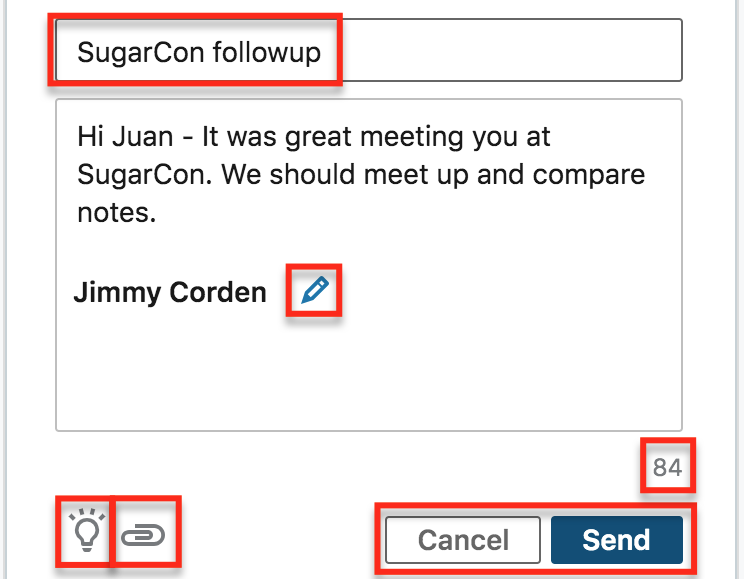Cancel the message draft

click(463, 540)
